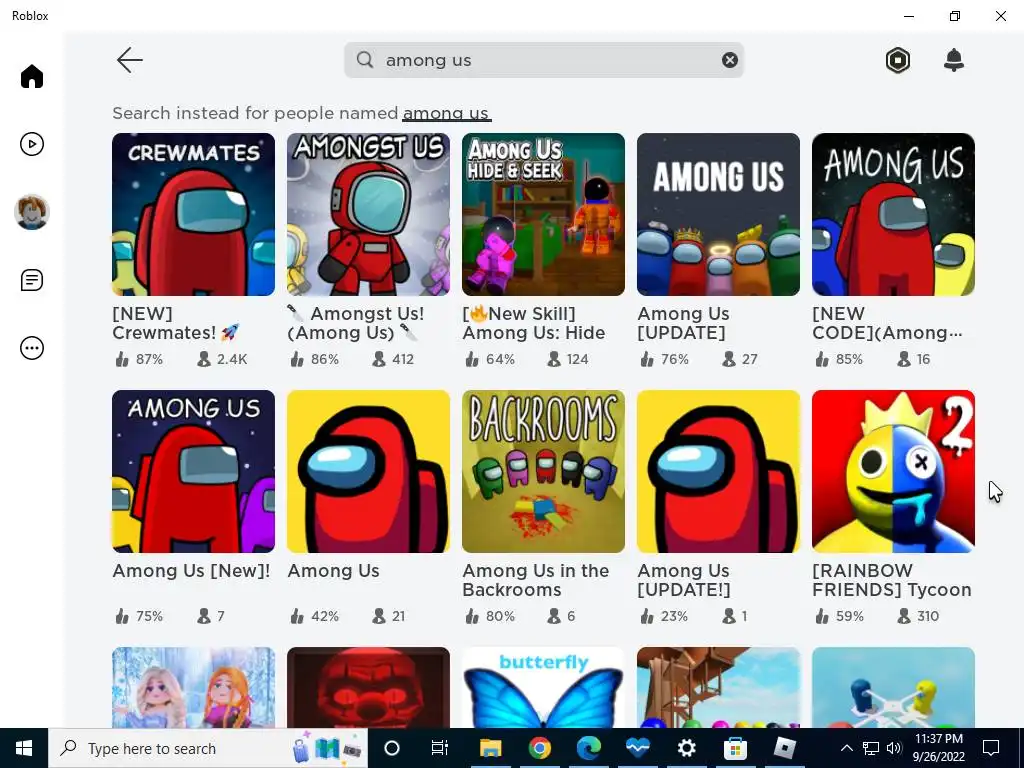The width and height of the screenshot is (1024, 768).
Task: Open Settings gear on taskbar
Action: coord(686,748)
